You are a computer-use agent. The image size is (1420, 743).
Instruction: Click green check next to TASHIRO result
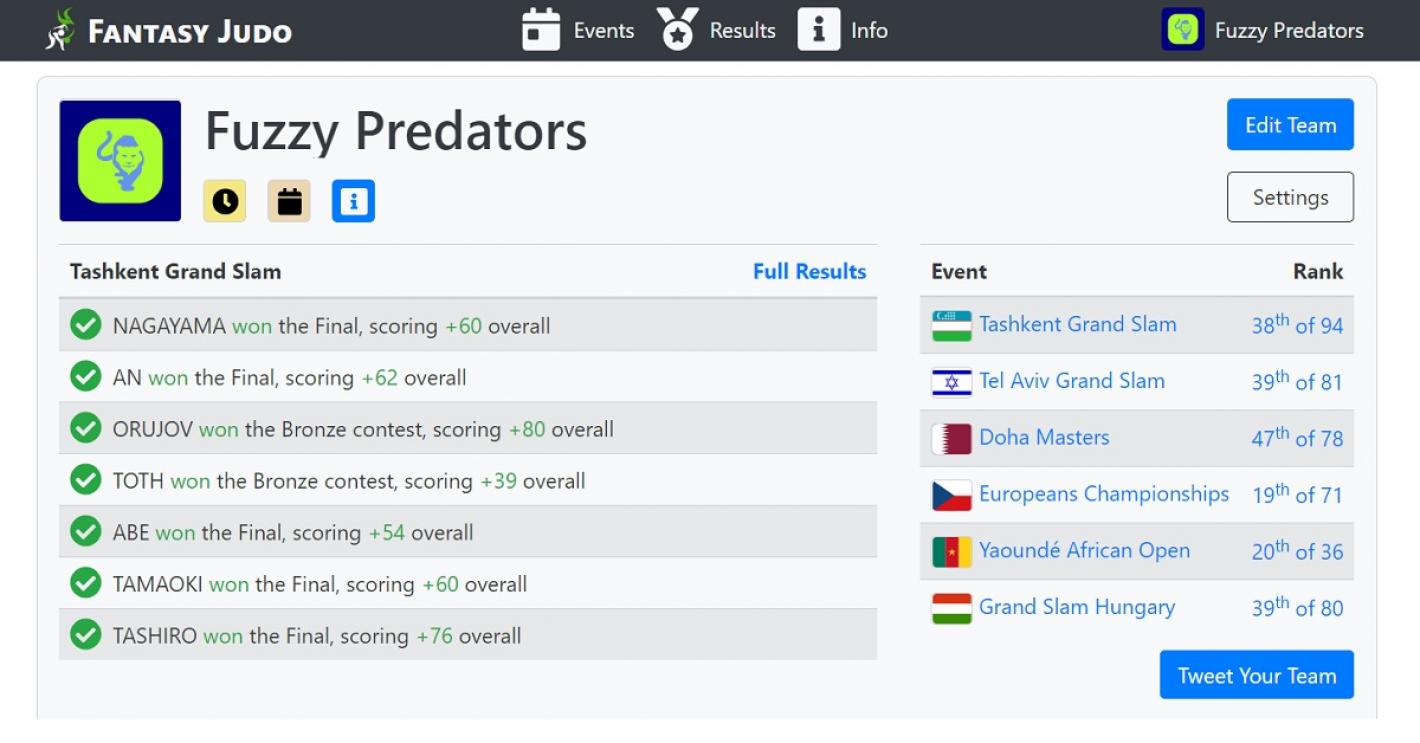pos(86,635)
